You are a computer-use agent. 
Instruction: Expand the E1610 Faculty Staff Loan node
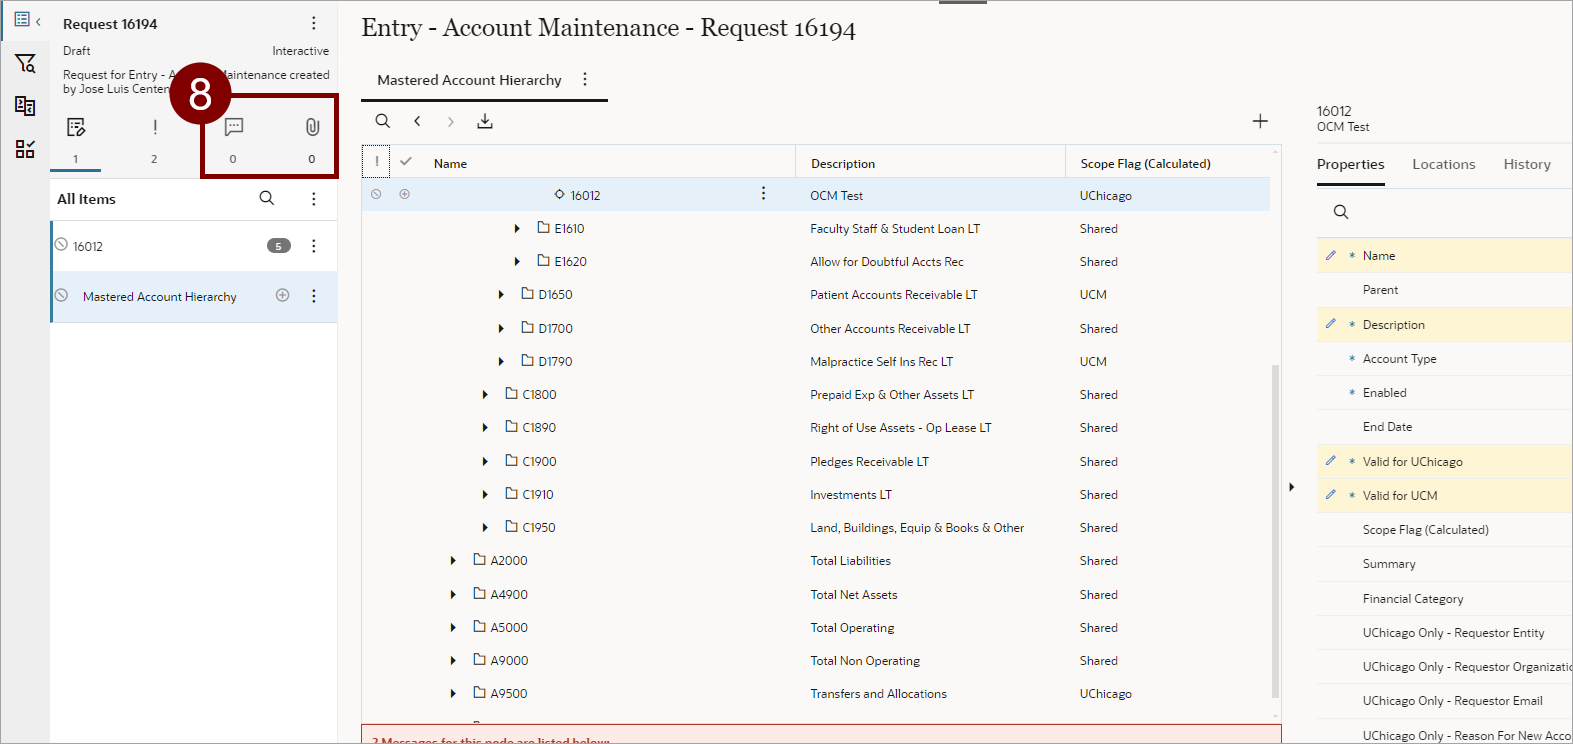click(517, 229)
